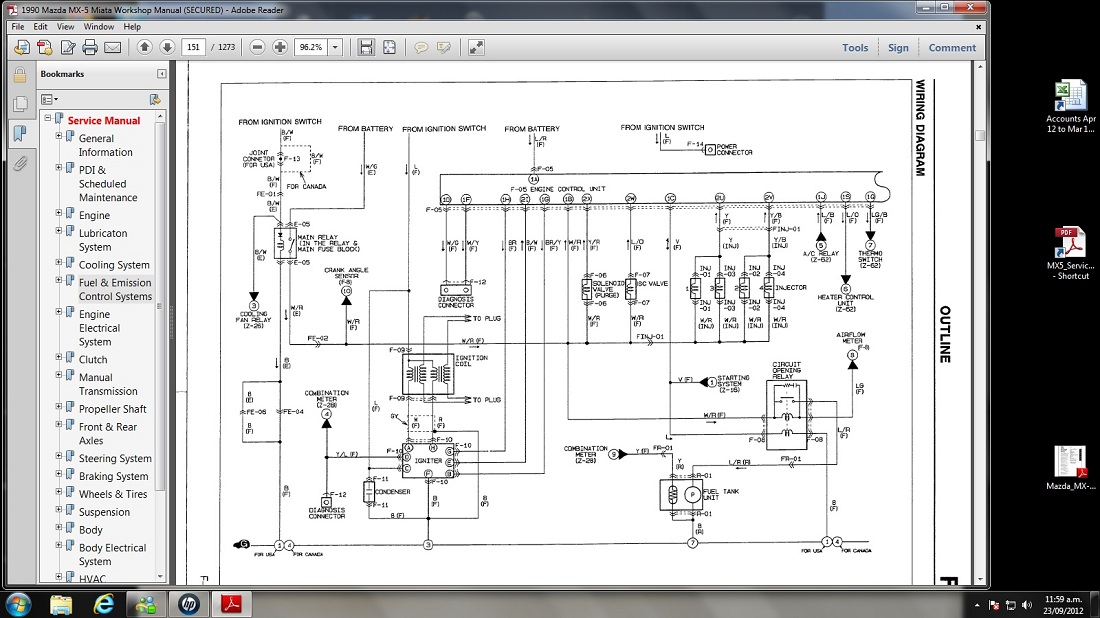The width and height of the screenshot is (1100, 618).
Task: Zoom out using the minus button
Action: click(x=257, y=48)
